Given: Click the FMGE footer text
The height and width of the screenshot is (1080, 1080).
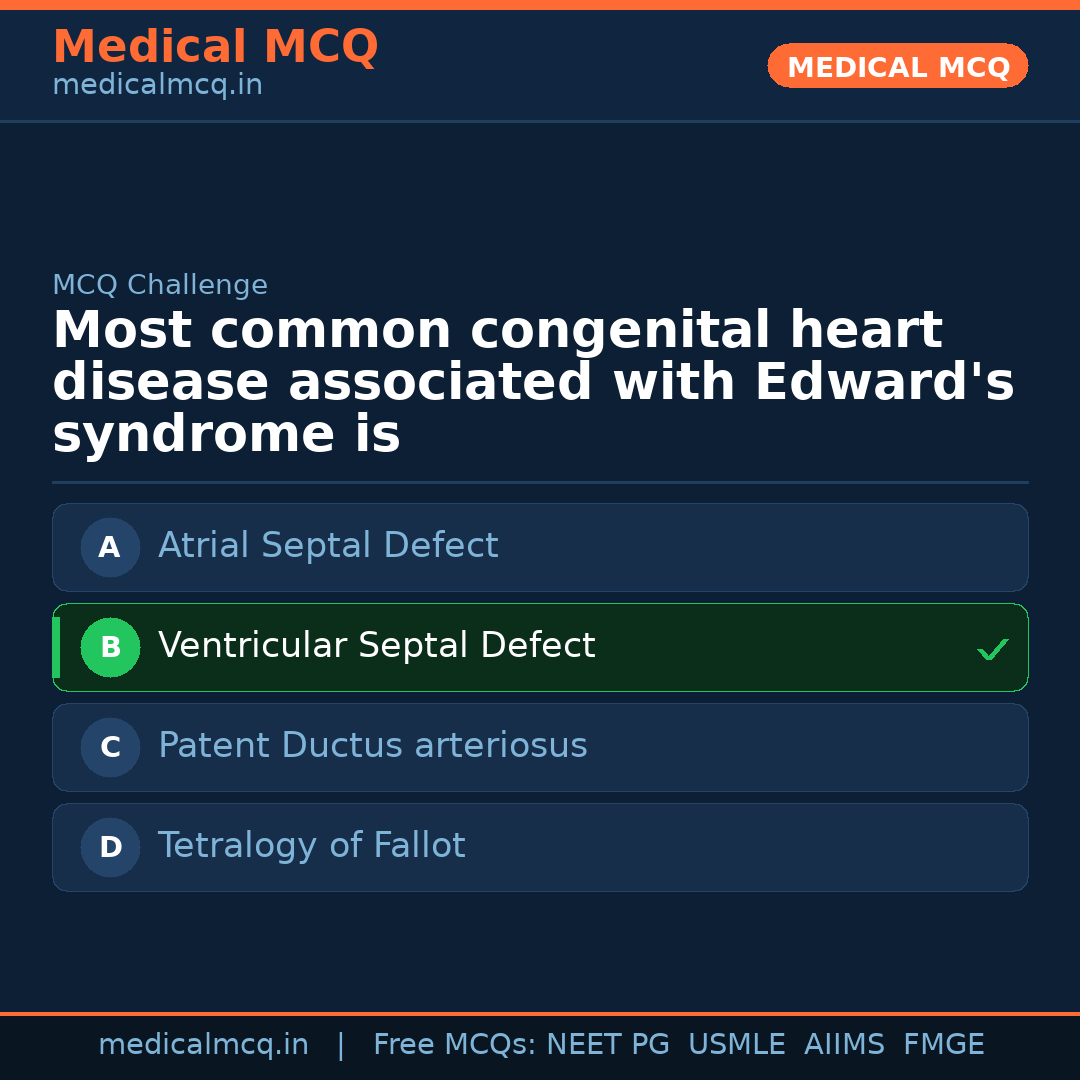Looking at the screenshot, I should coord(943,1045).
